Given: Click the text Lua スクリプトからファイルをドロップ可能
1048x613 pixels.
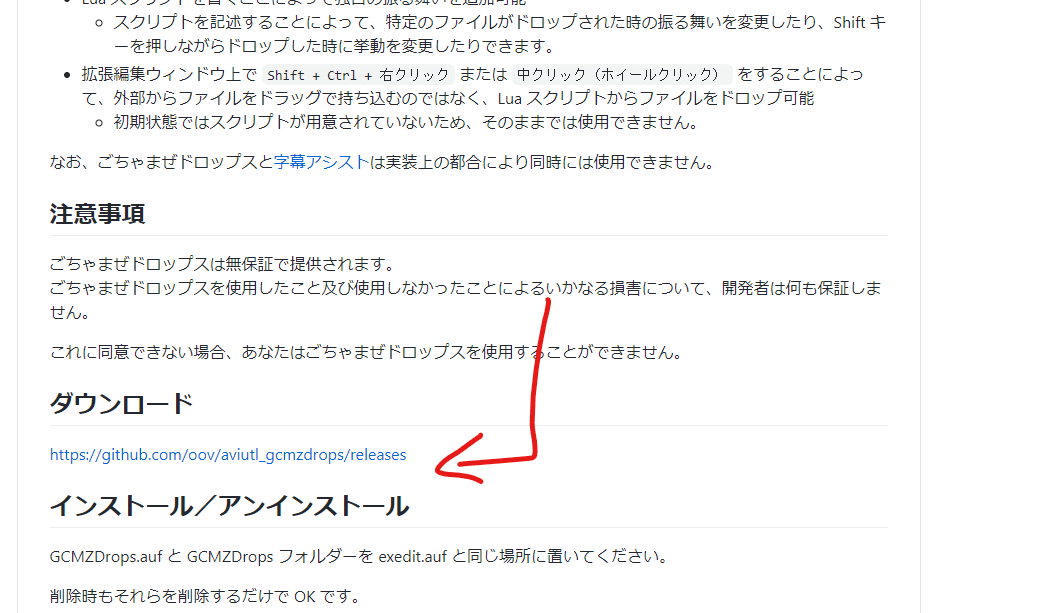Looking at the screenshot, I should coord(656,98).
